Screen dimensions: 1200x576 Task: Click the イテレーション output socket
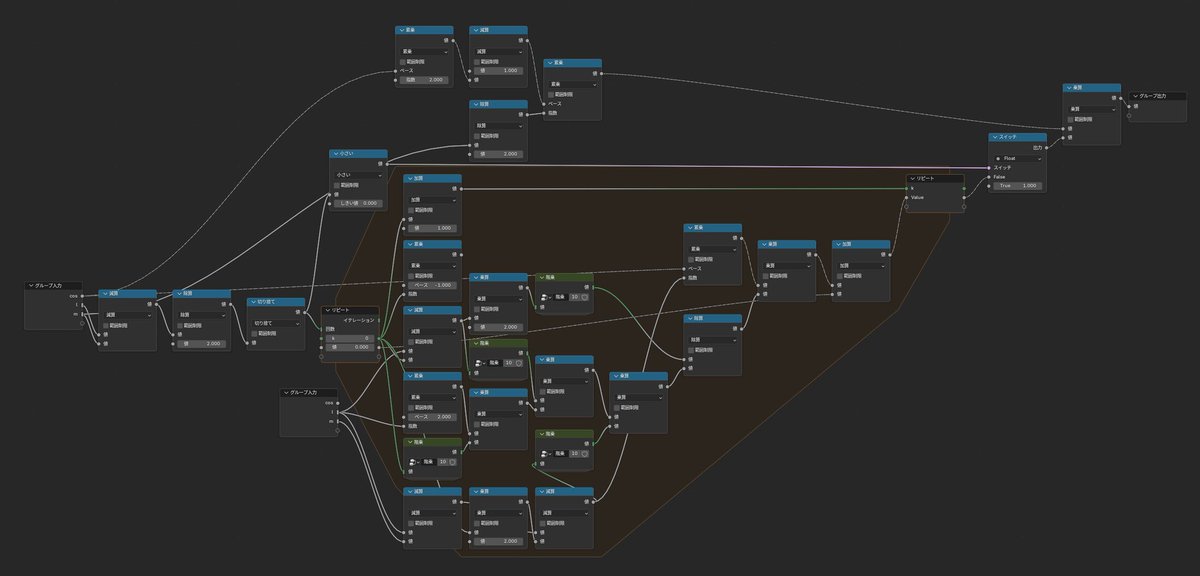380,320
